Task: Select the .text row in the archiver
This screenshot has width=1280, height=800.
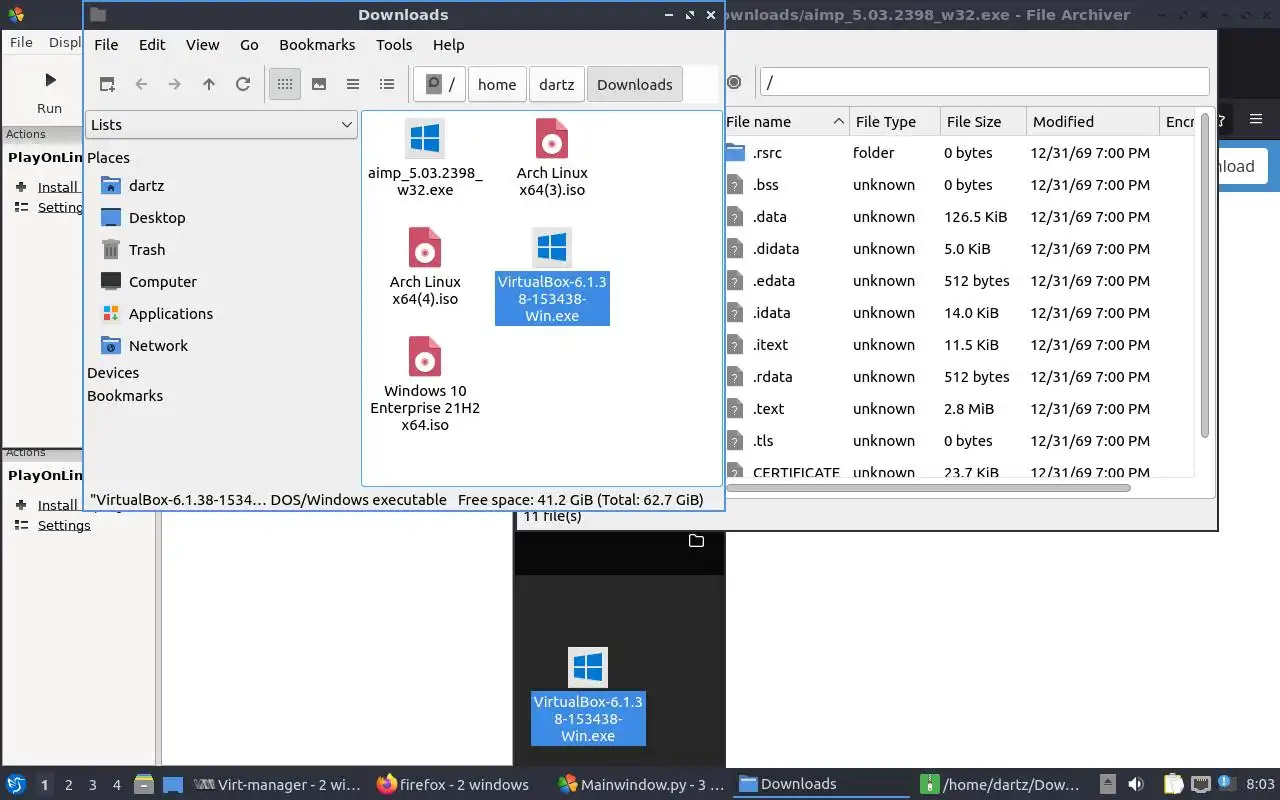Action: [960, 409]
